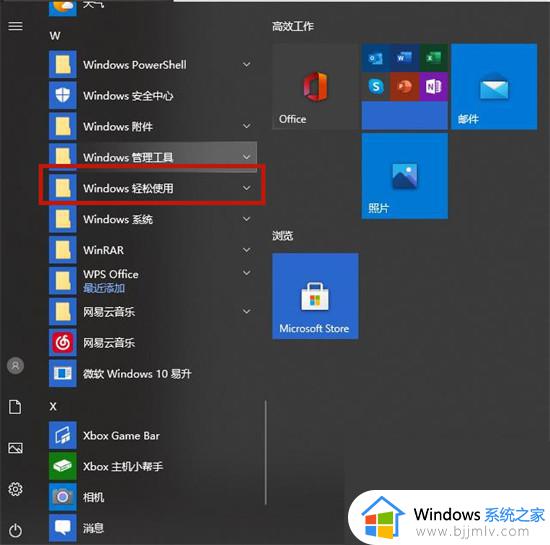This screenshot has width=550, height=545.
Task: Open Documents from Start sidebar
Action: pos(15,407)
